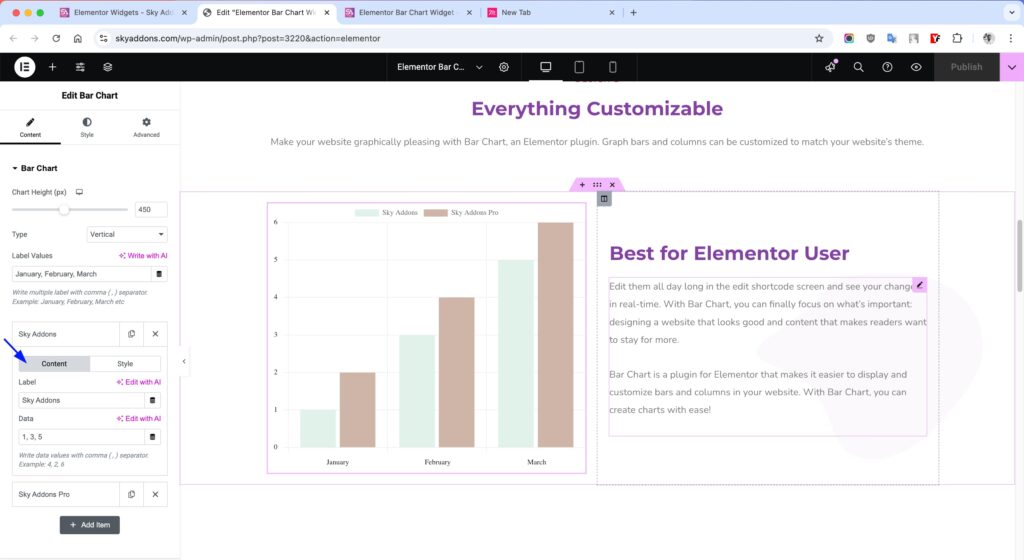The width and height of the screenshot is (1024, 560).
Task: Expand the Sky Addons Pro repeater item
Action: [65, 495]
